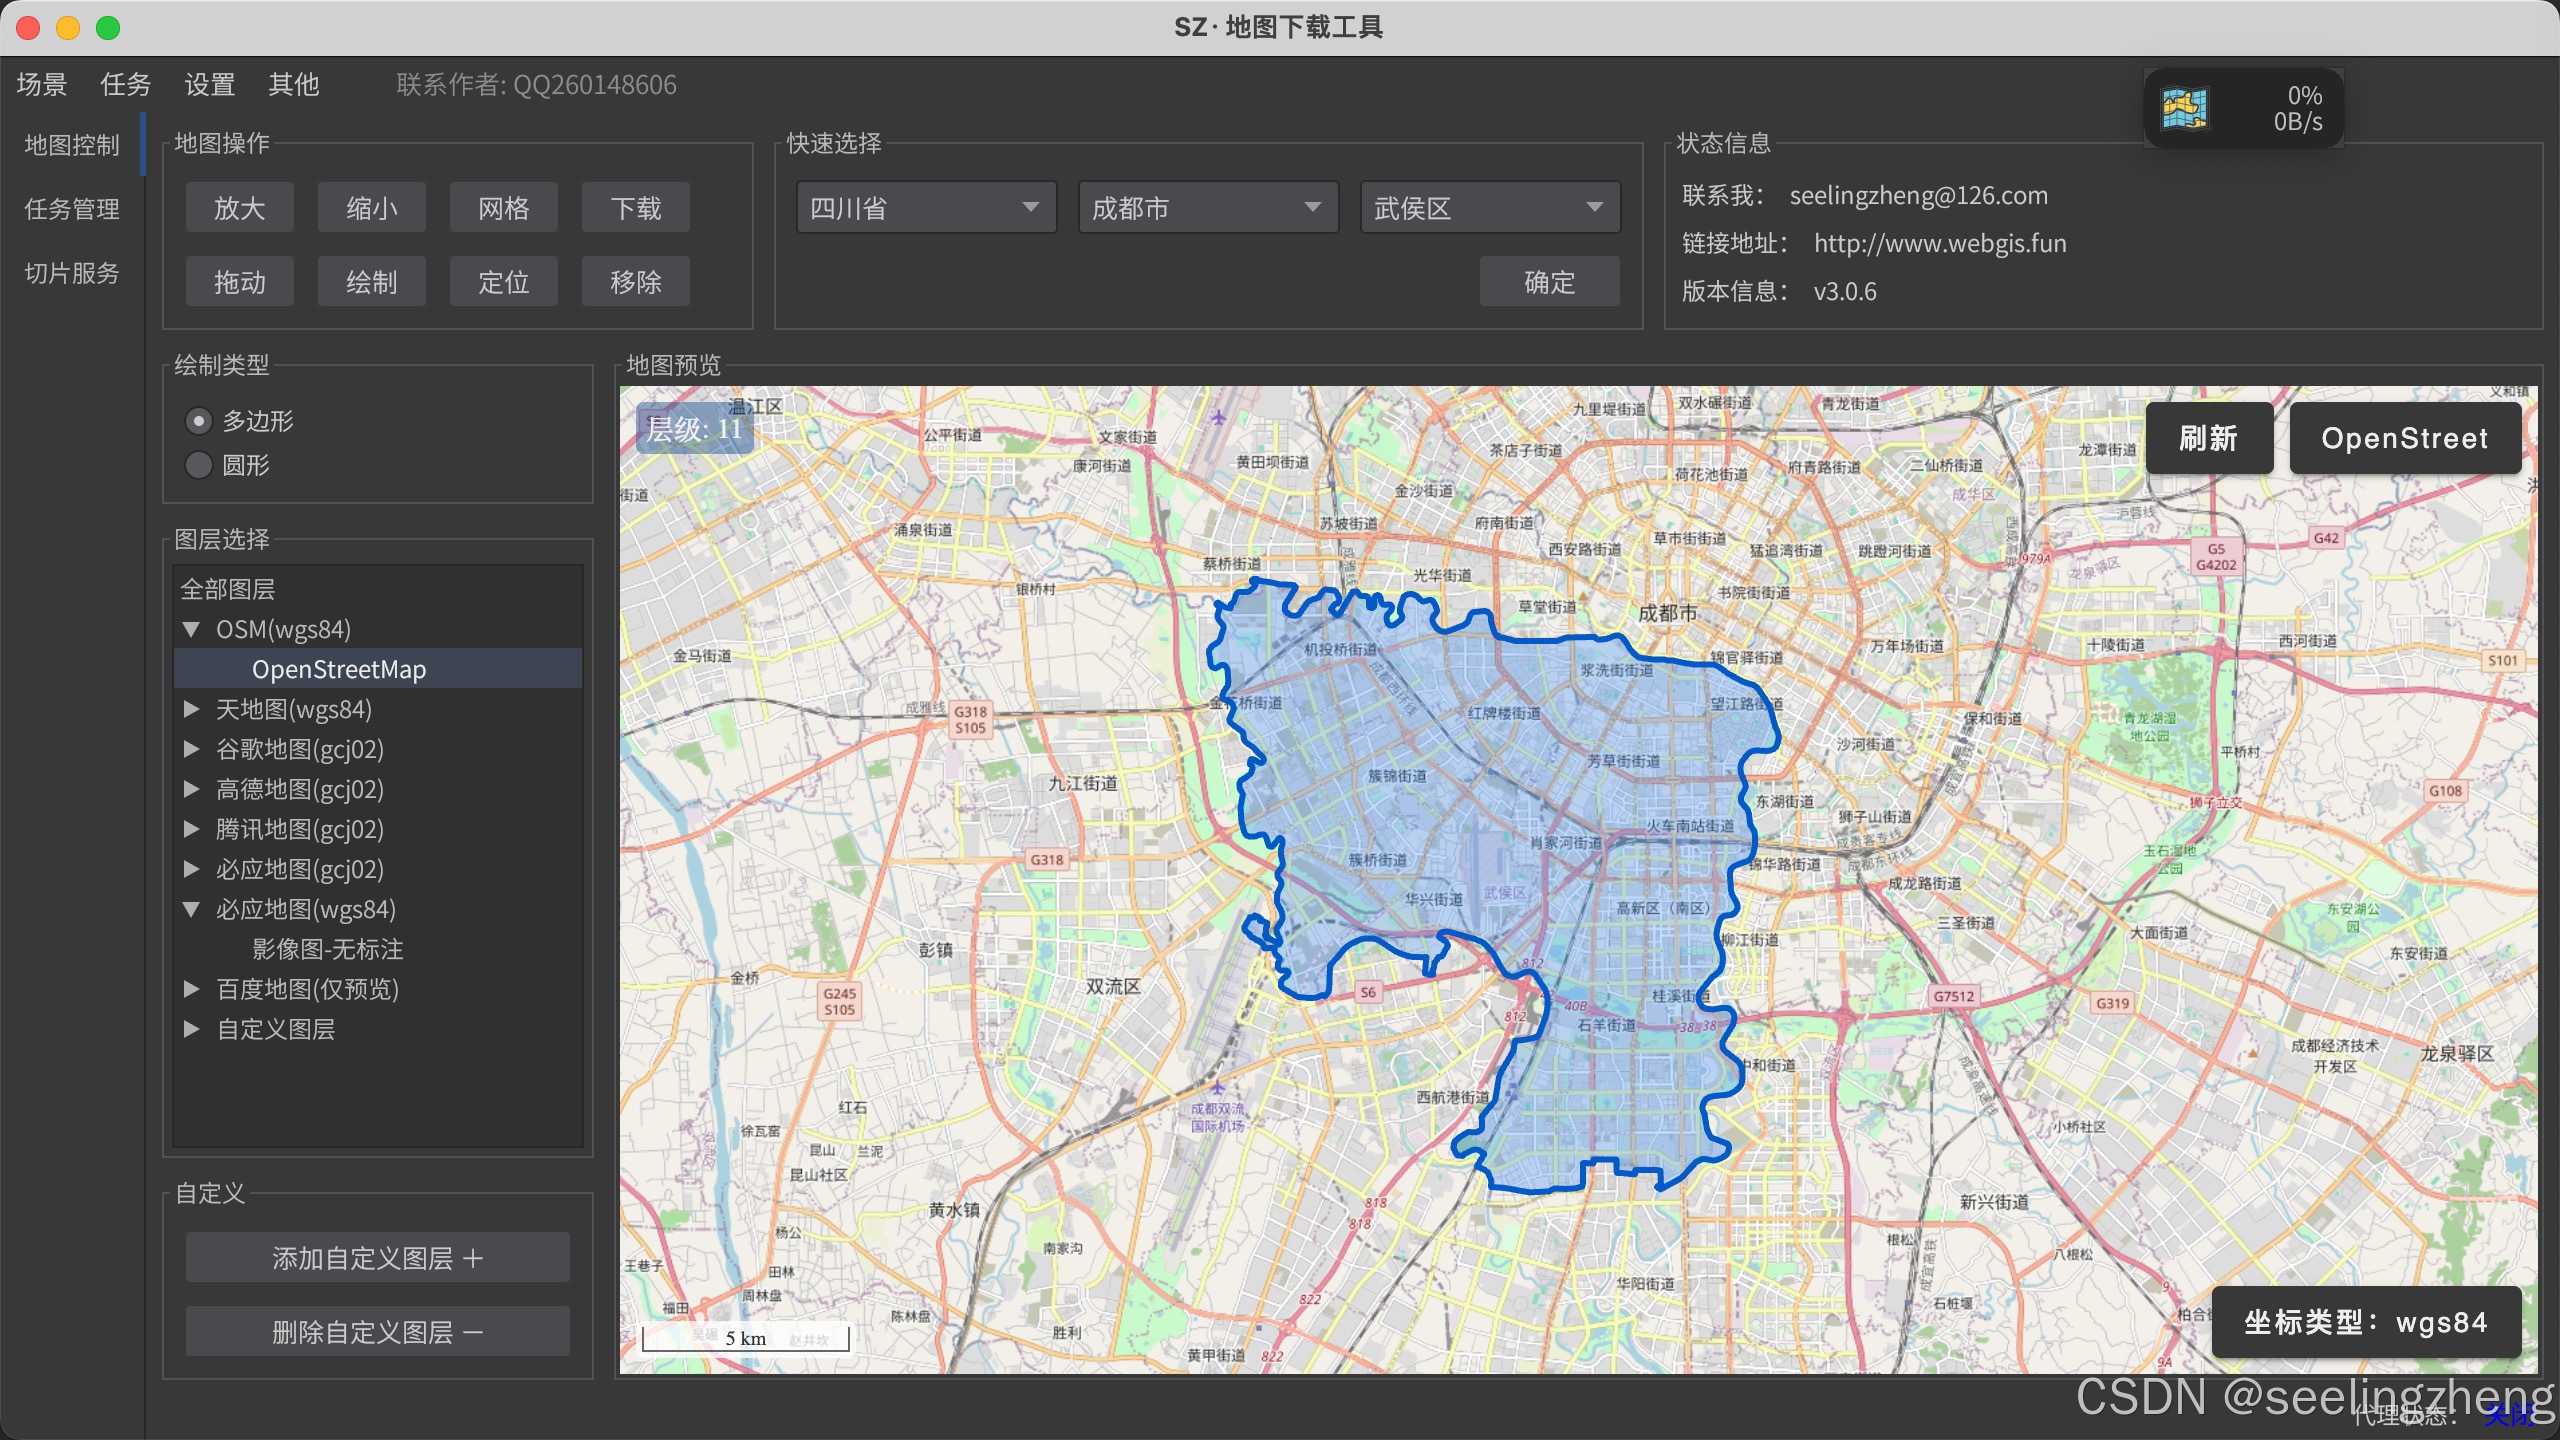This screenshot has height=1440, width=2560.
Task: Select the 圆形 radio button
Action: pyautogui.click(x=199, y=465)
